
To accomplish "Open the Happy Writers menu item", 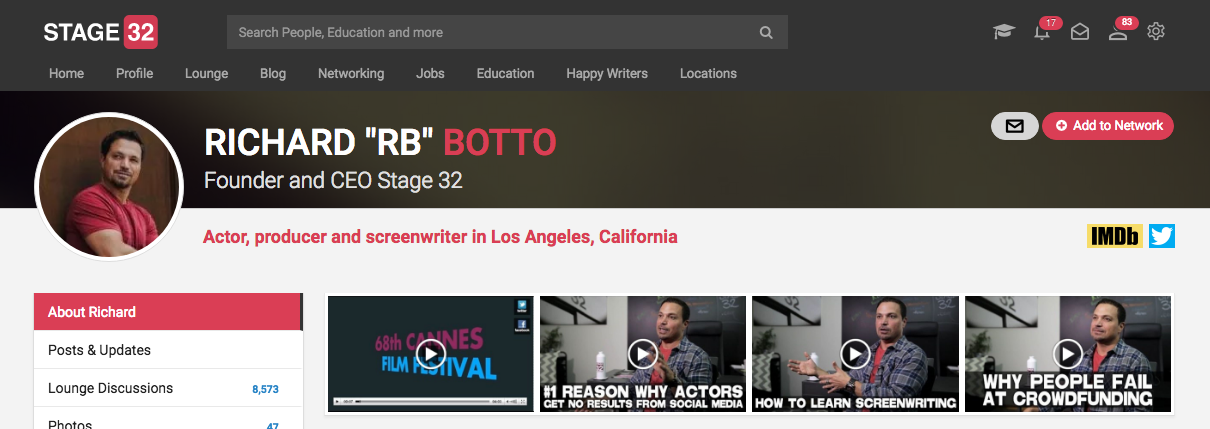I will [607, 73].
